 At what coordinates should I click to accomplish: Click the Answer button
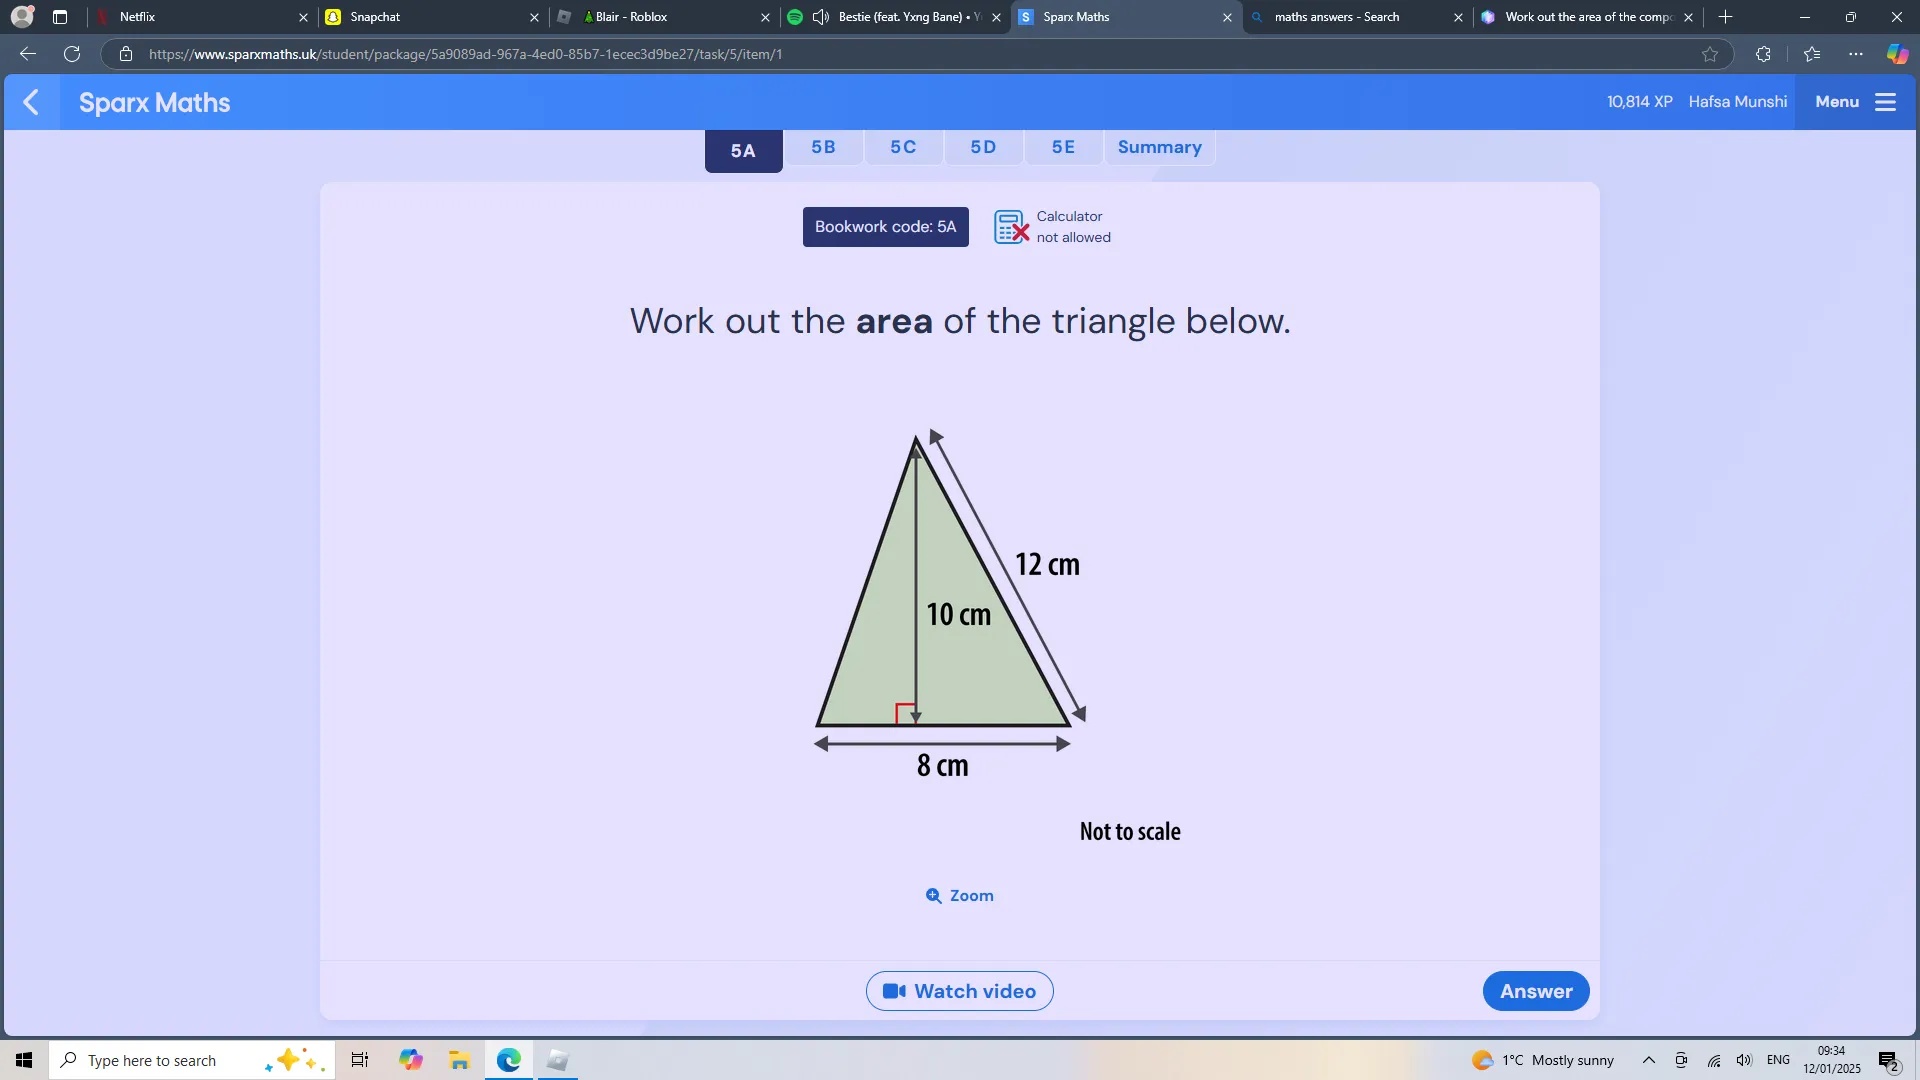tap(1535, 991)
